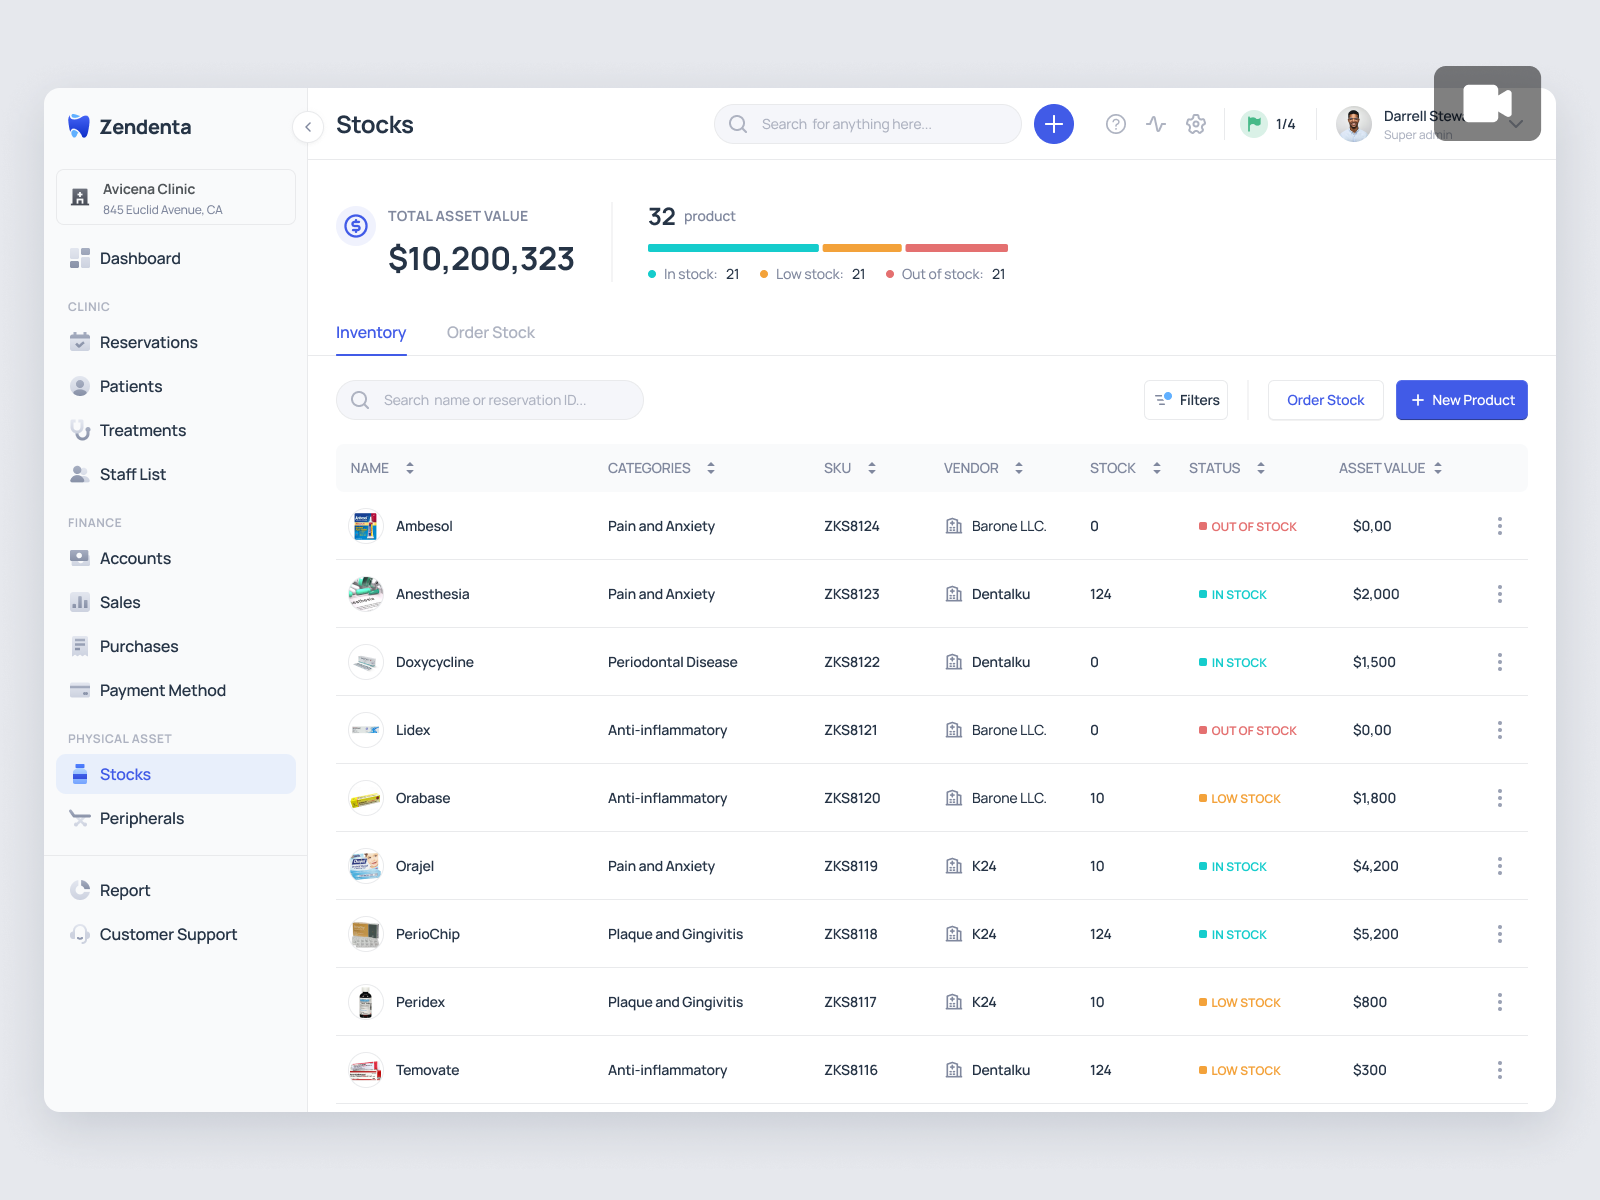Click the help question mark icon
Image resolution: width=1600 pixels, height=1200 pixels.
[x=1115, y=124]
